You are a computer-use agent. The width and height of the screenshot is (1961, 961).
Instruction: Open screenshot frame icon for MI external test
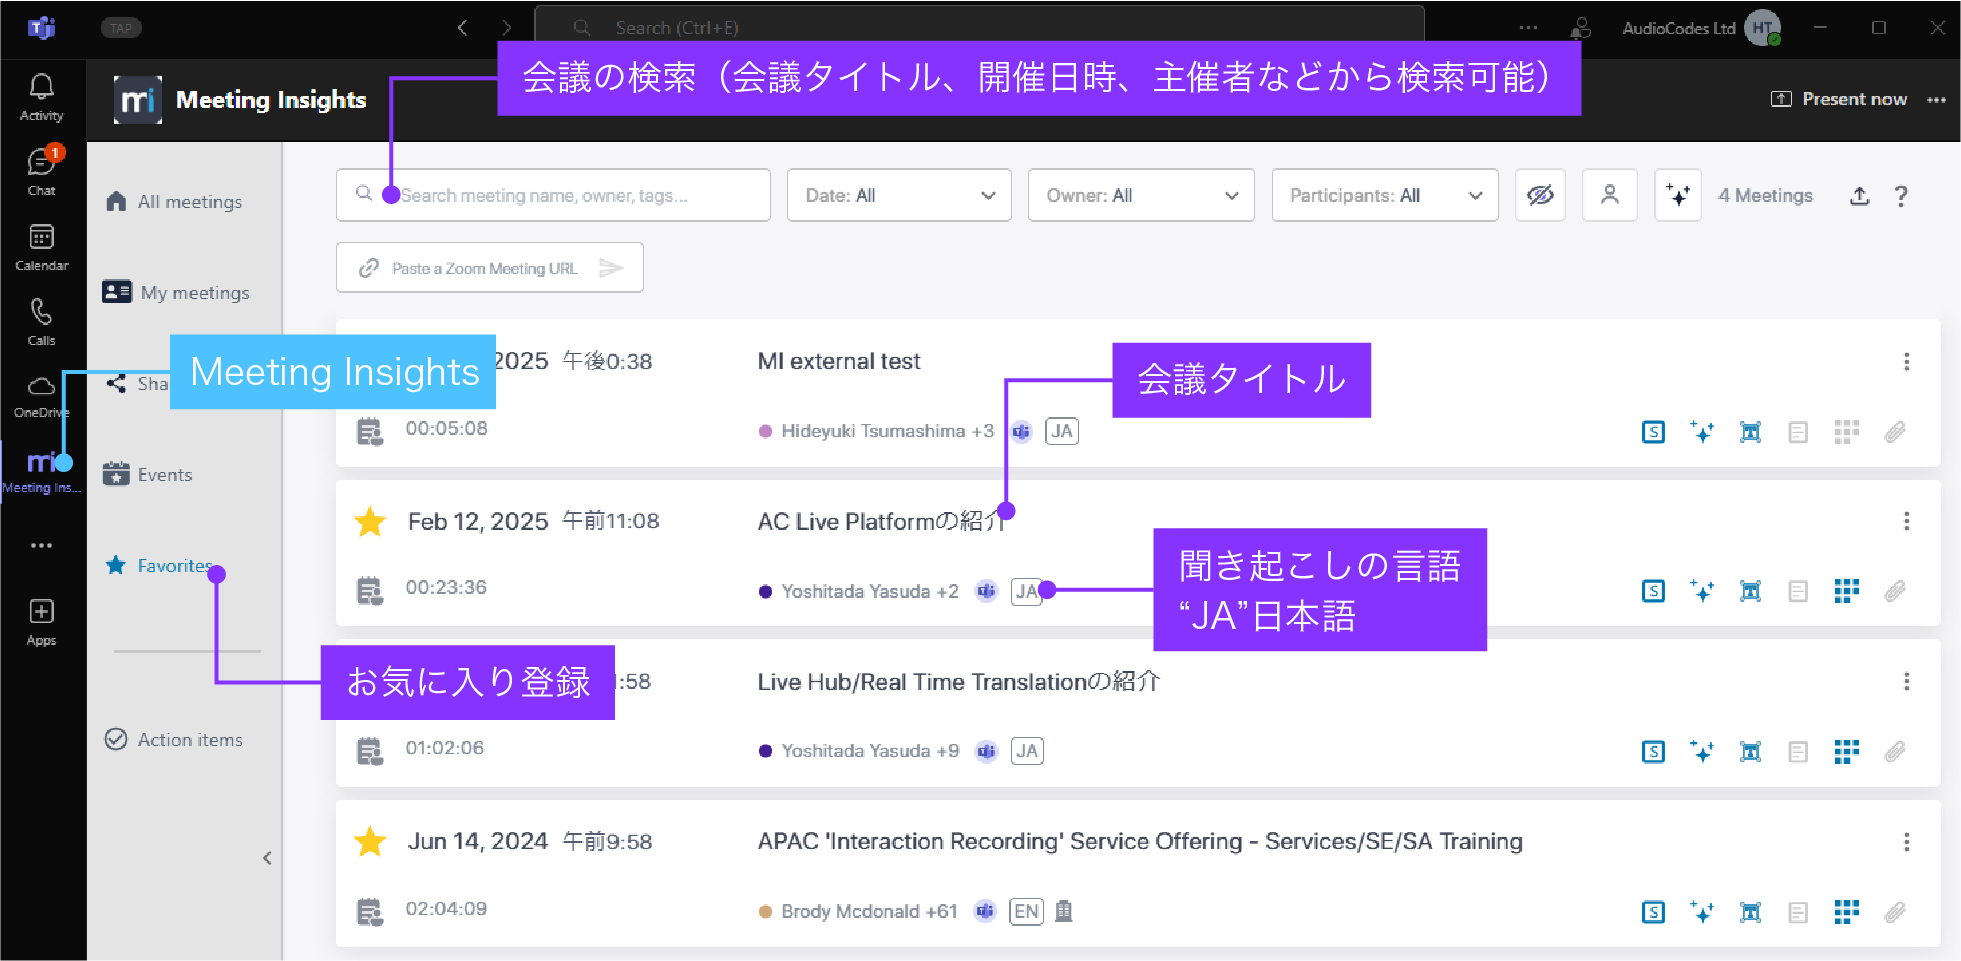click(x=1750, y=432)
